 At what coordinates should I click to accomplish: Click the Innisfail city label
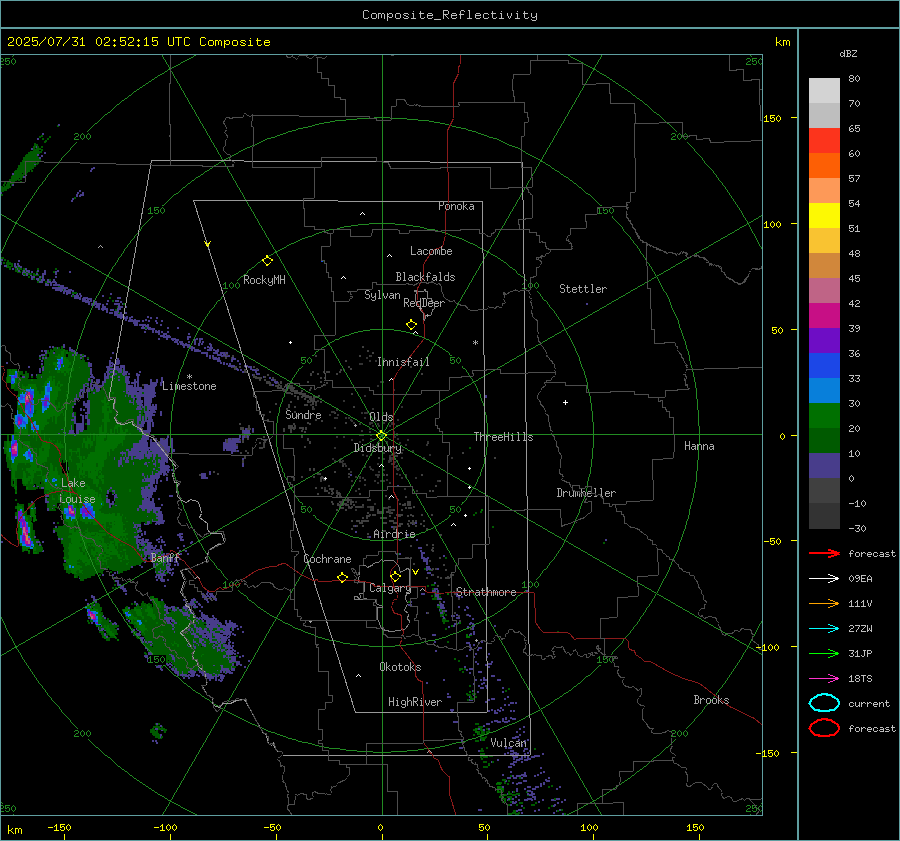403,362
